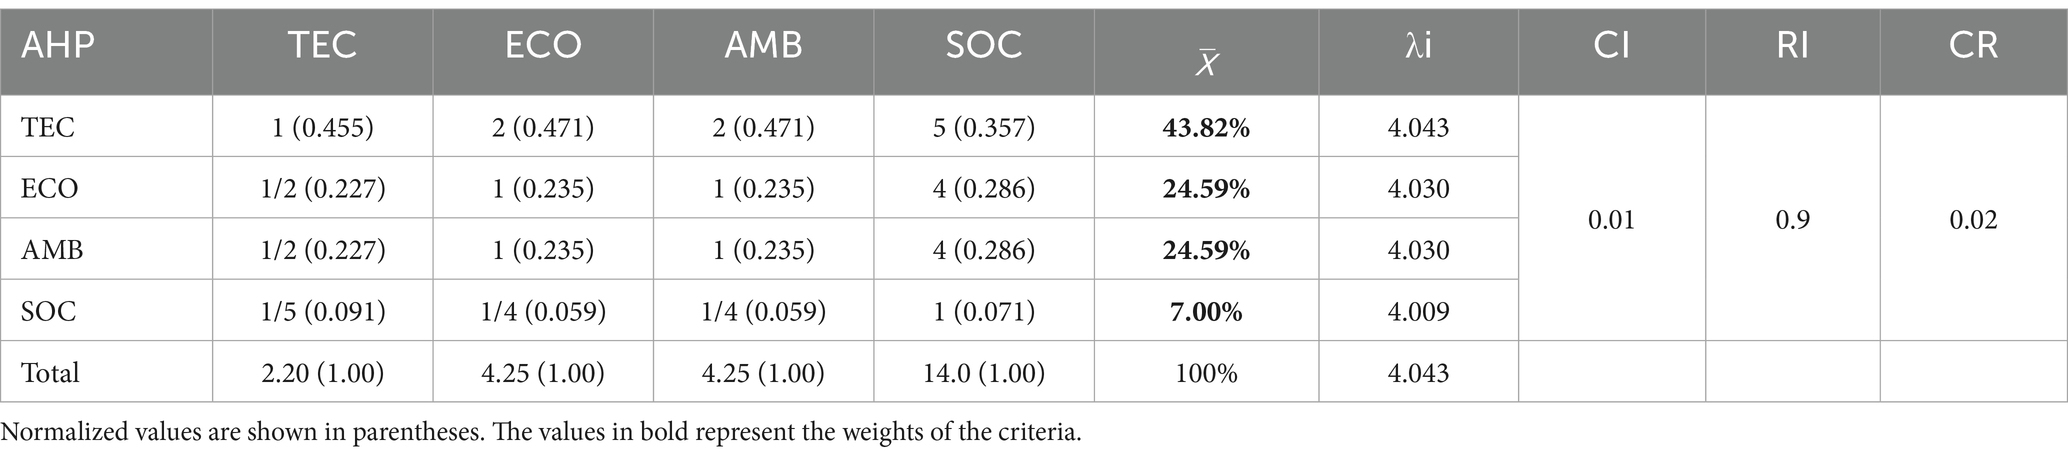
Task: Click the CR value 0.02
Action: click(1973, 220)
